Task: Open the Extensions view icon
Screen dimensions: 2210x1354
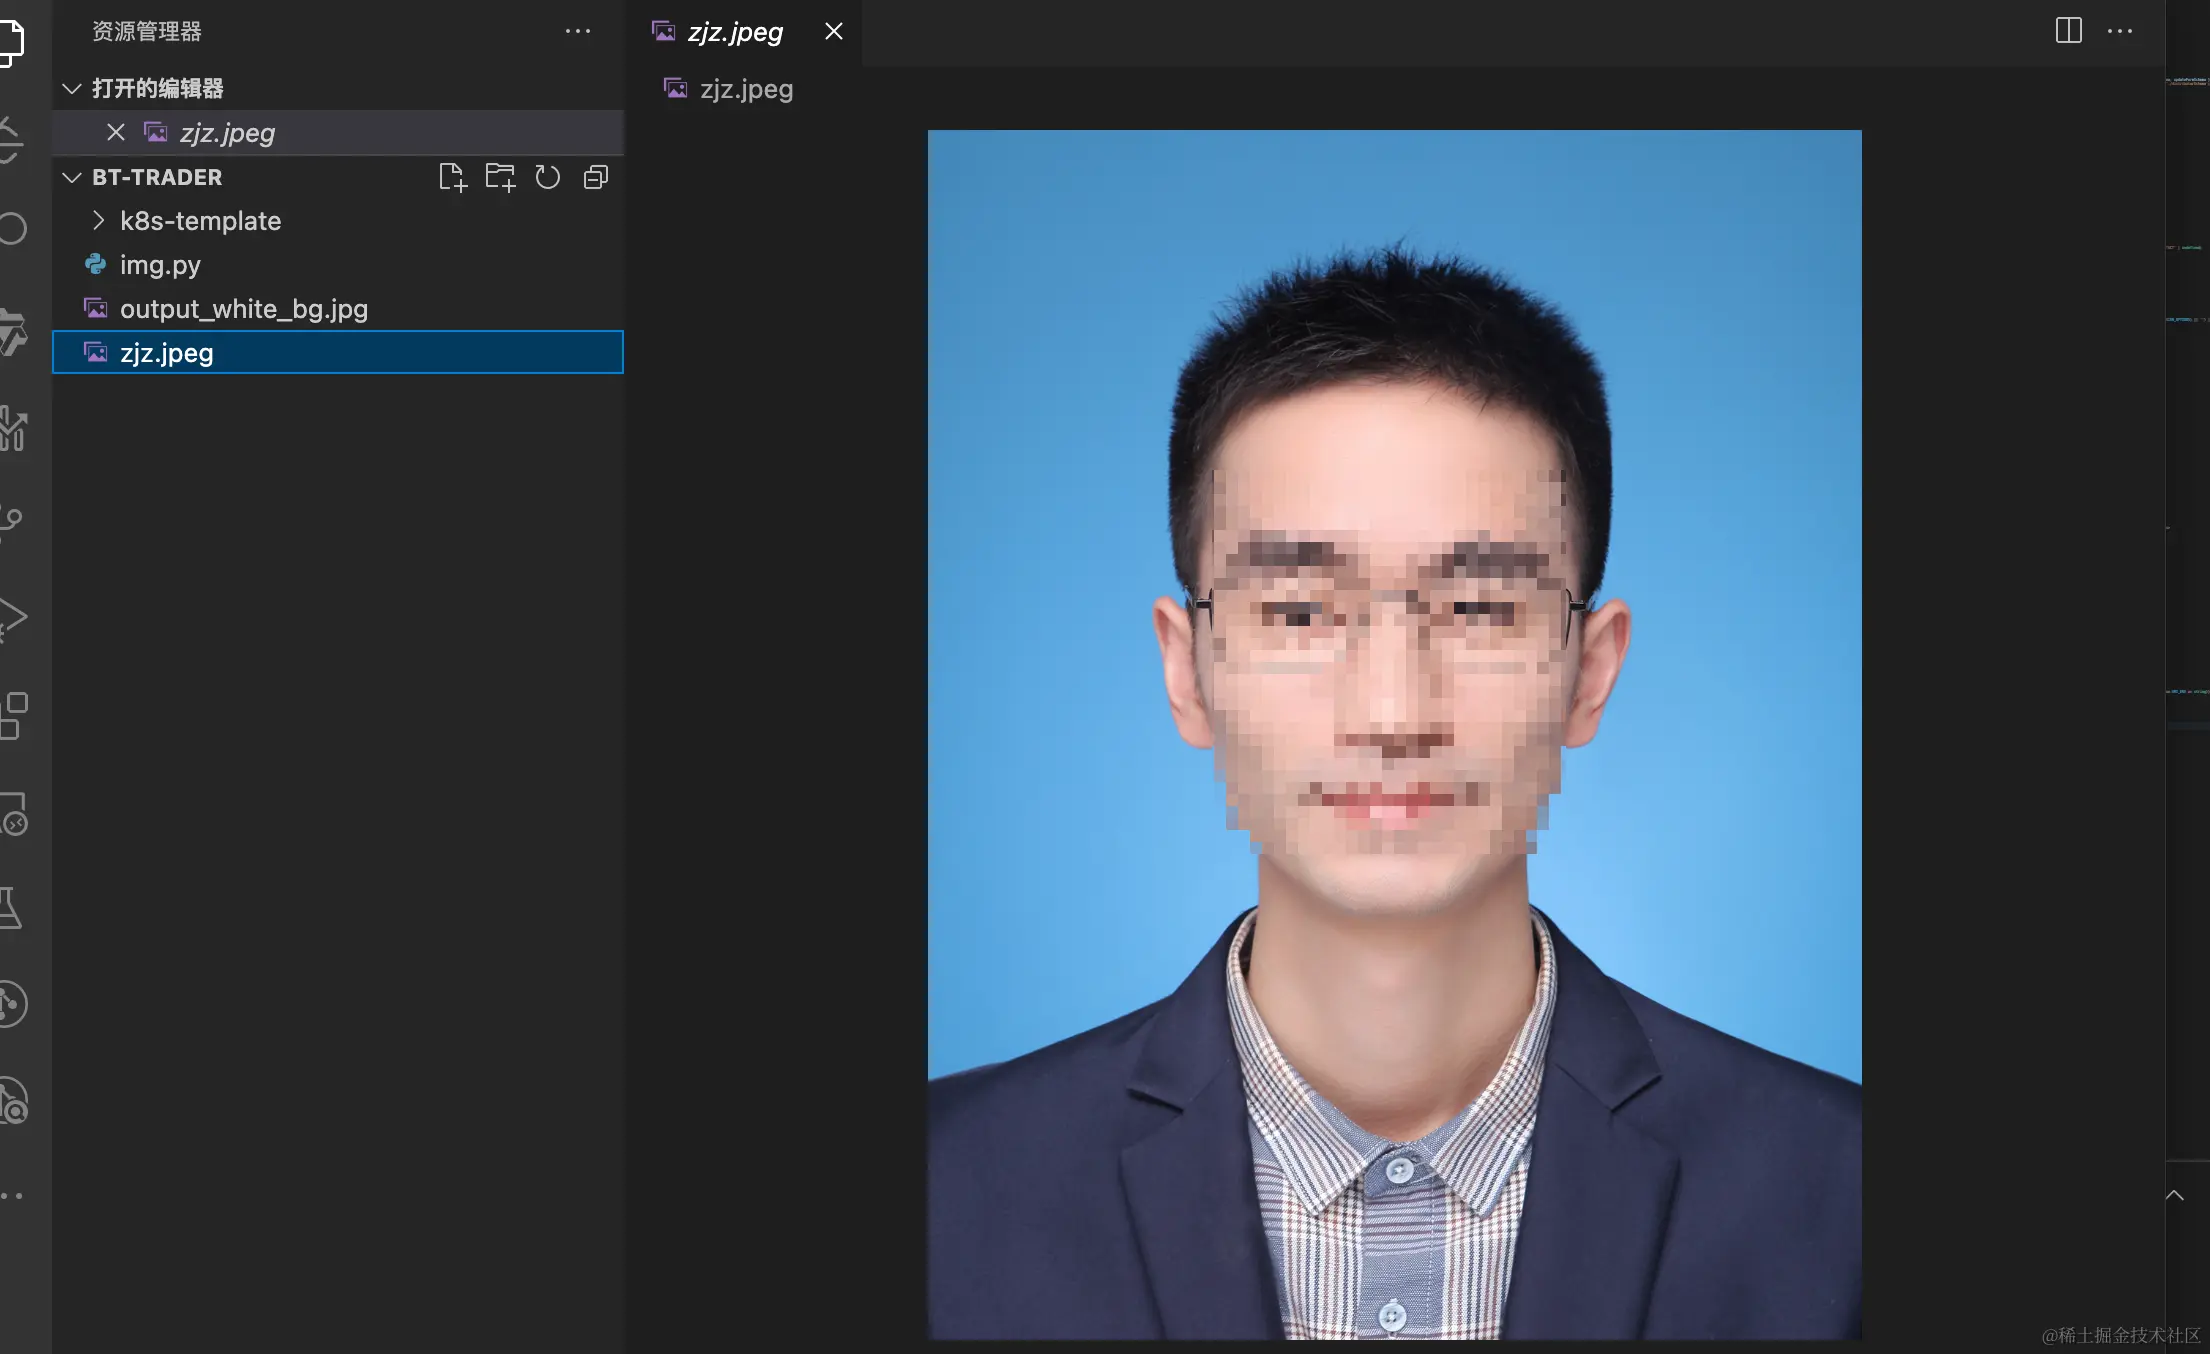Action: 12,715
